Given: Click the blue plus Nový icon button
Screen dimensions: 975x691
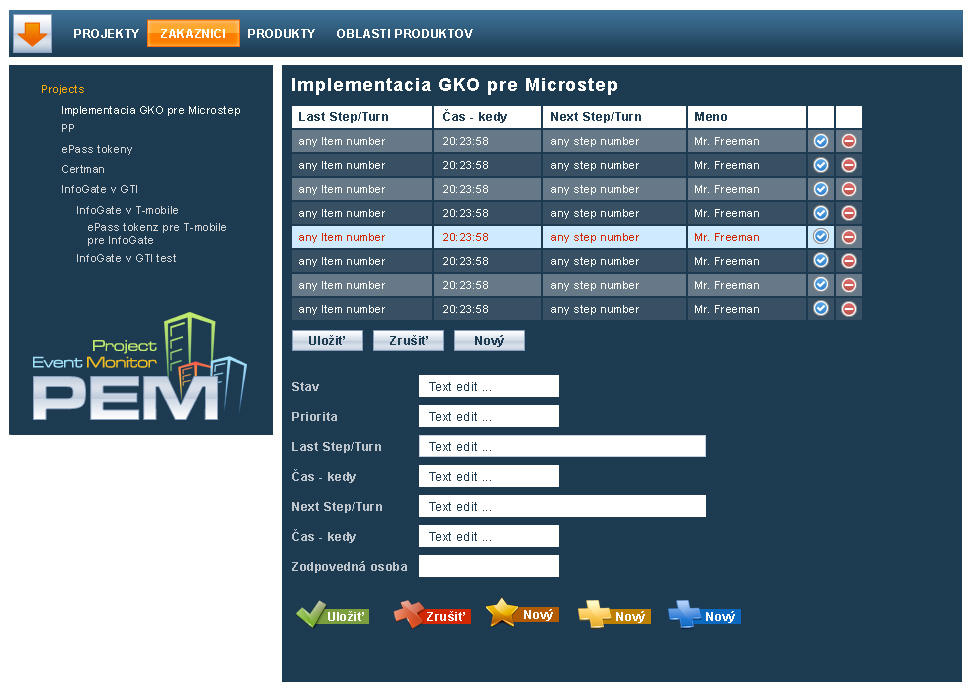Looking at the screenshot, I should point(705,615).
